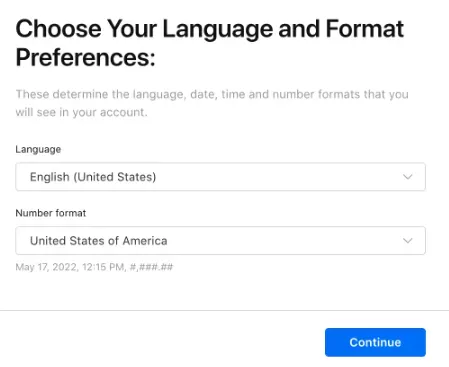Click the word 'Language' in the title
The image size is (449, 367).
click(218, 30)
